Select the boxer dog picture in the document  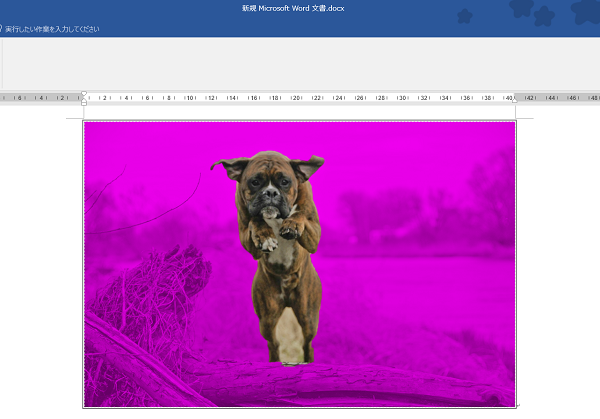click(299, 264)
